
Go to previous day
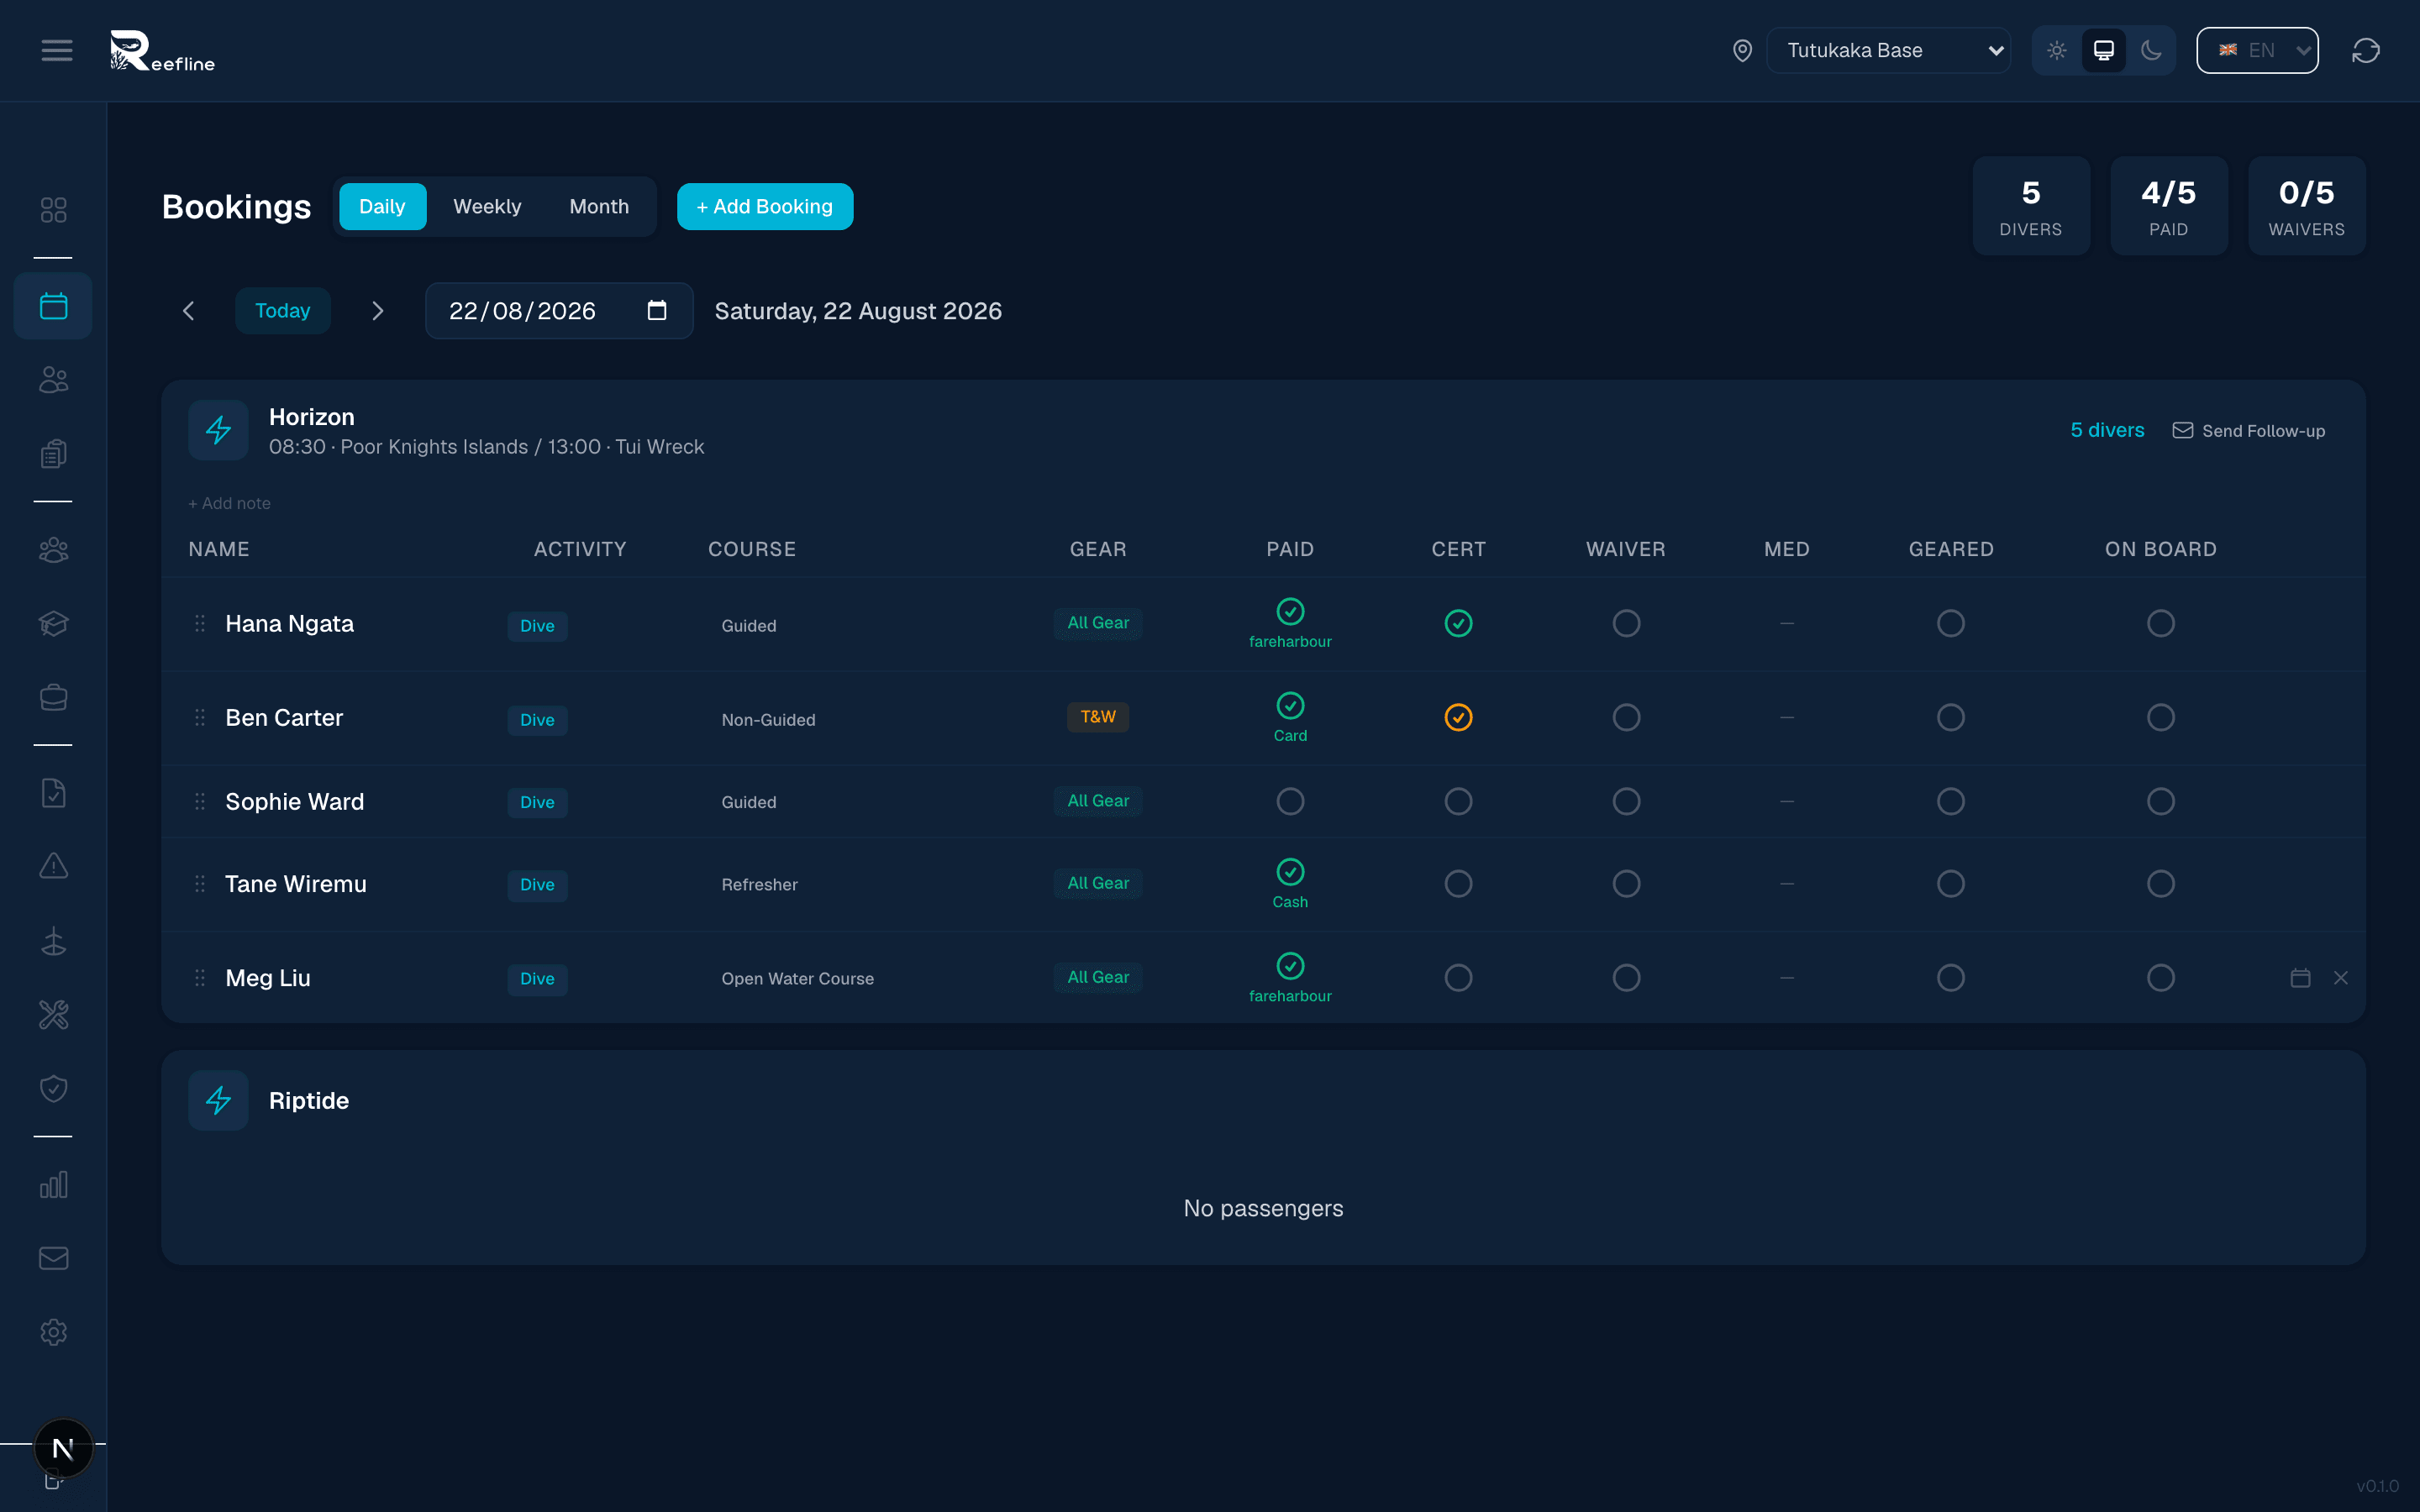(189, 311)
